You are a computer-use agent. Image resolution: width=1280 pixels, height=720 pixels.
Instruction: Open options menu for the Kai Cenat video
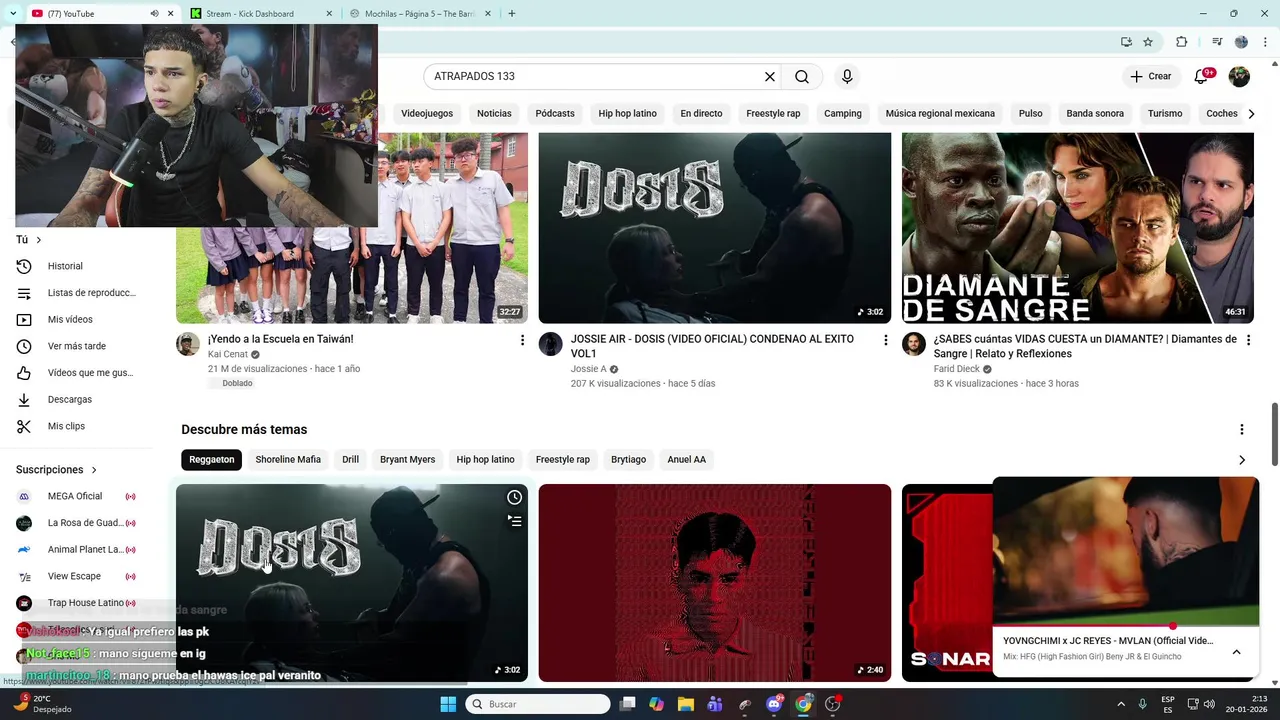point(522,341)
